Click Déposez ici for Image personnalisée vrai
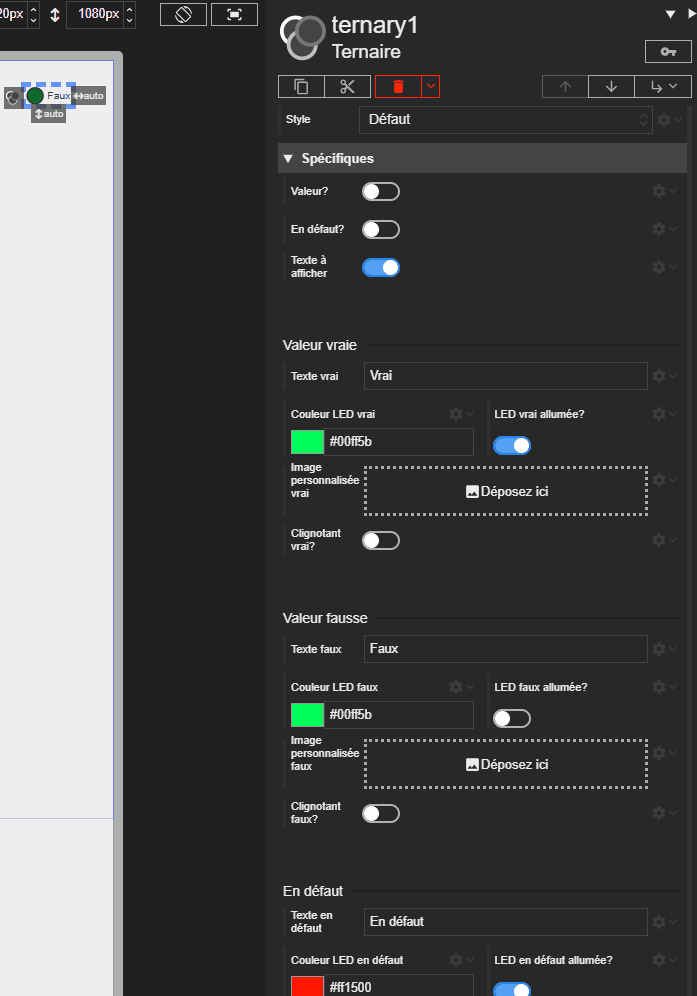 (x=506, y=491)
